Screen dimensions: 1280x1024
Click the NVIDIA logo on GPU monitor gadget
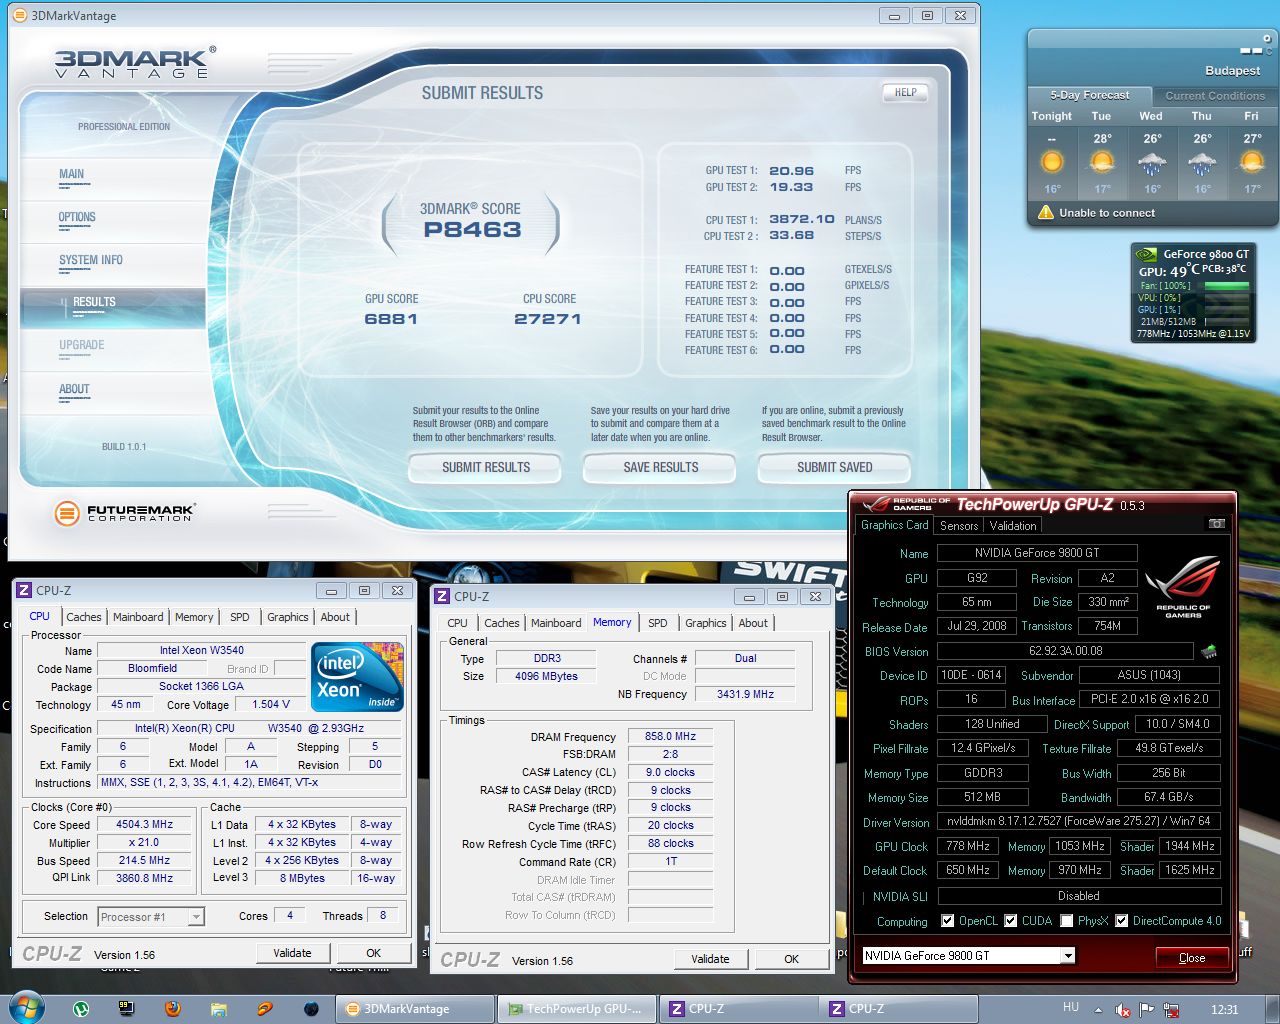[1147, 254]
